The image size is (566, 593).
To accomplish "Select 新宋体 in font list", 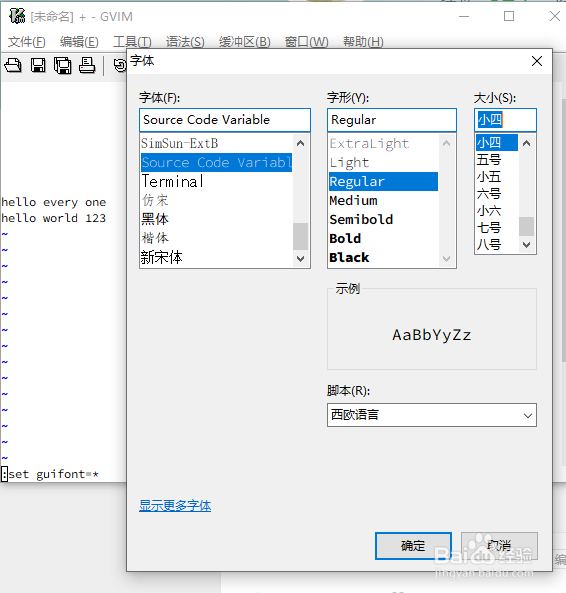I will point(216,257).
